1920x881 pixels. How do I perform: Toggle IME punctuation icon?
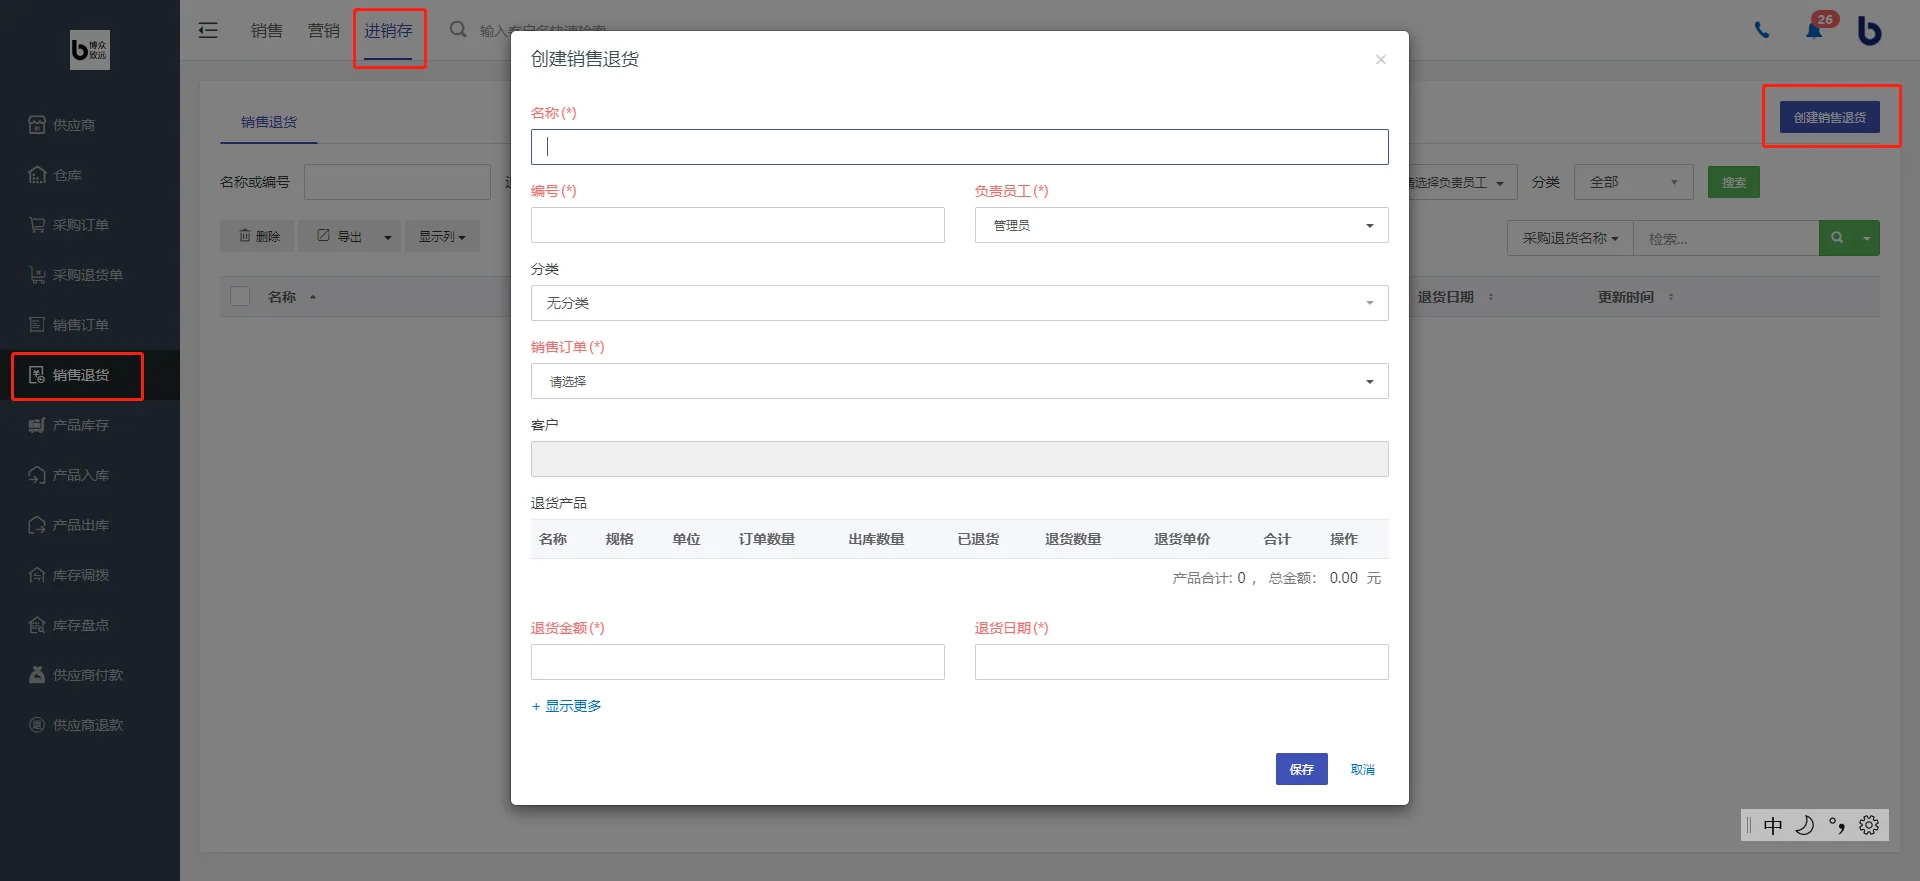(x=1837, y=825)
